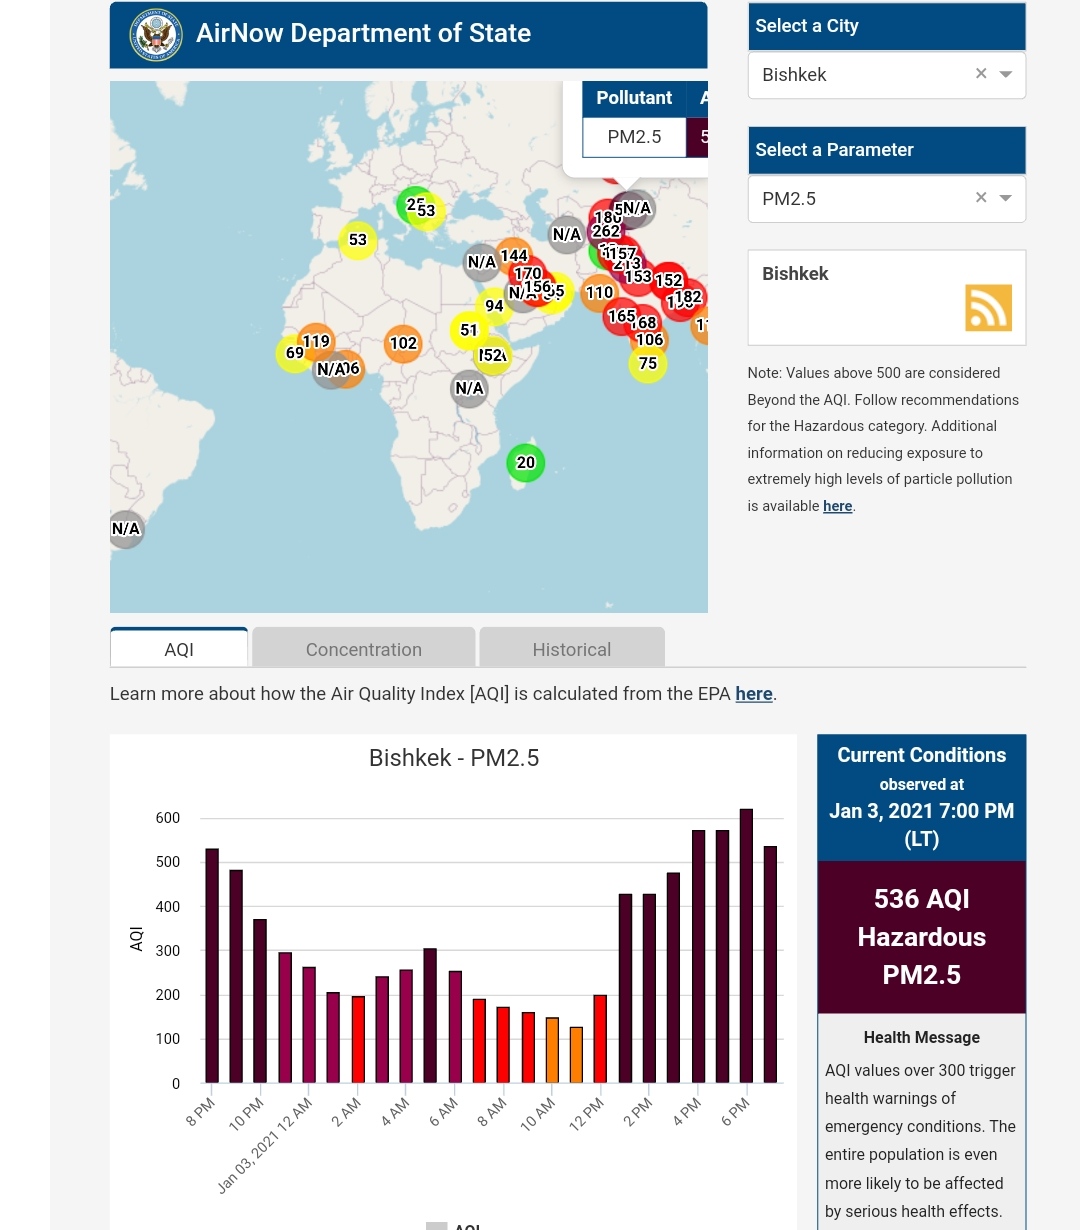Click the green map marker labeled 20

point(525,463)
